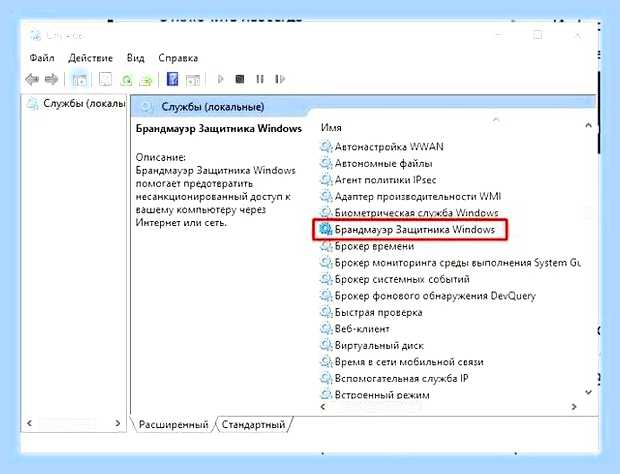The width and height of the screenshot is (620, 474).
Task: Select service Агент политики IPsec
Action: tap(385, 180)
